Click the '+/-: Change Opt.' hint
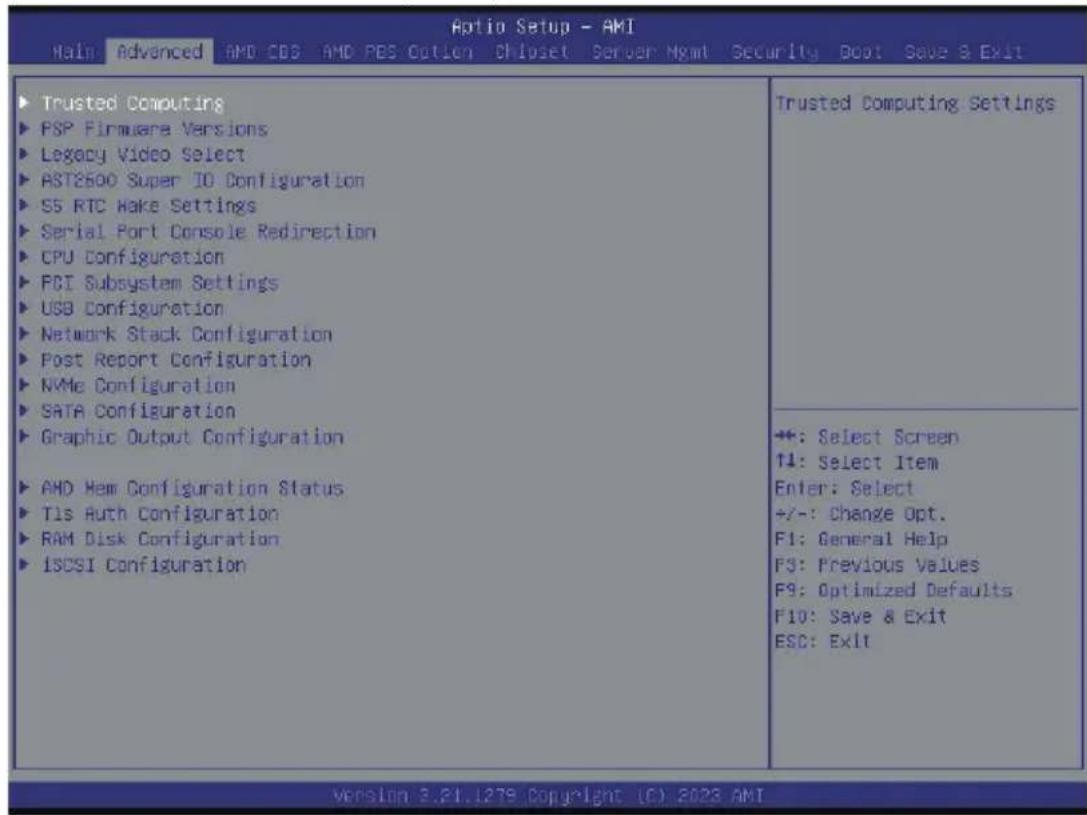 860,514
